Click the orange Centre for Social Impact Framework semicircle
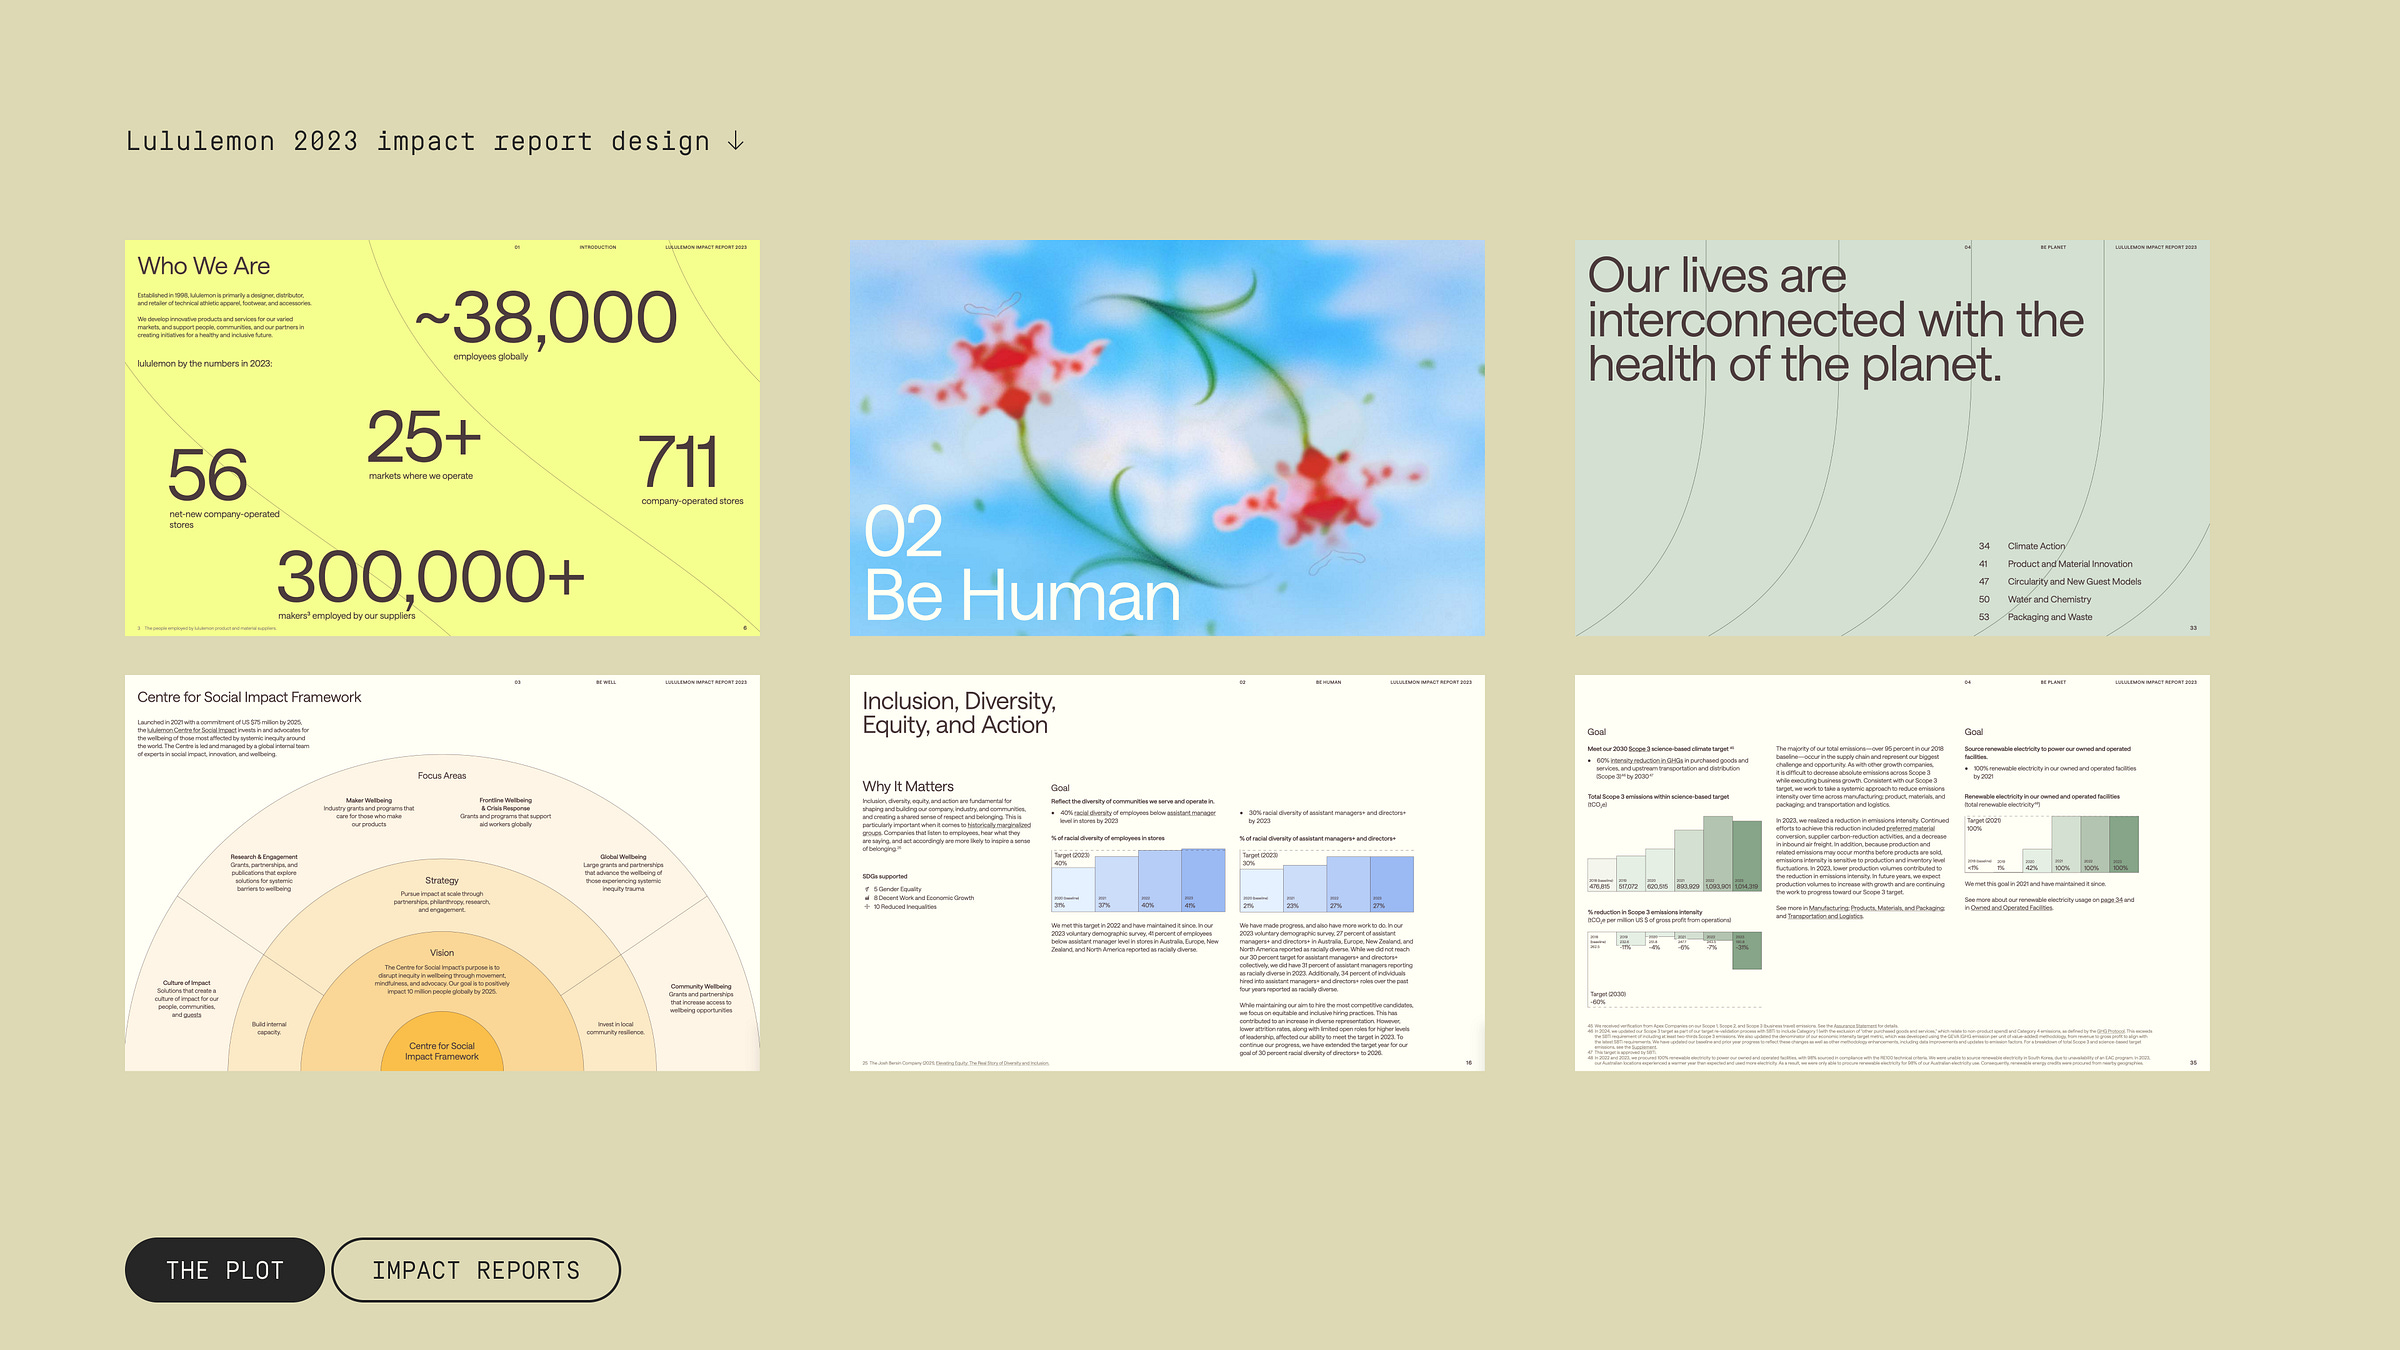2400x1350 pixels. 442,1050
